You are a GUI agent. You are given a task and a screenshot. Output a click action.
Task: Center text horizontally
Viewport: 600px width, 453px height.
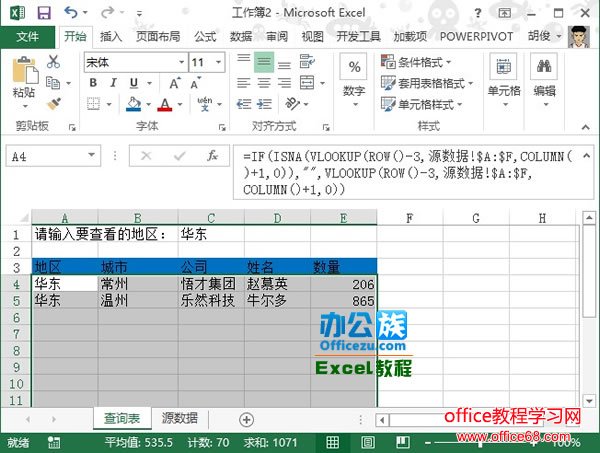264,83
